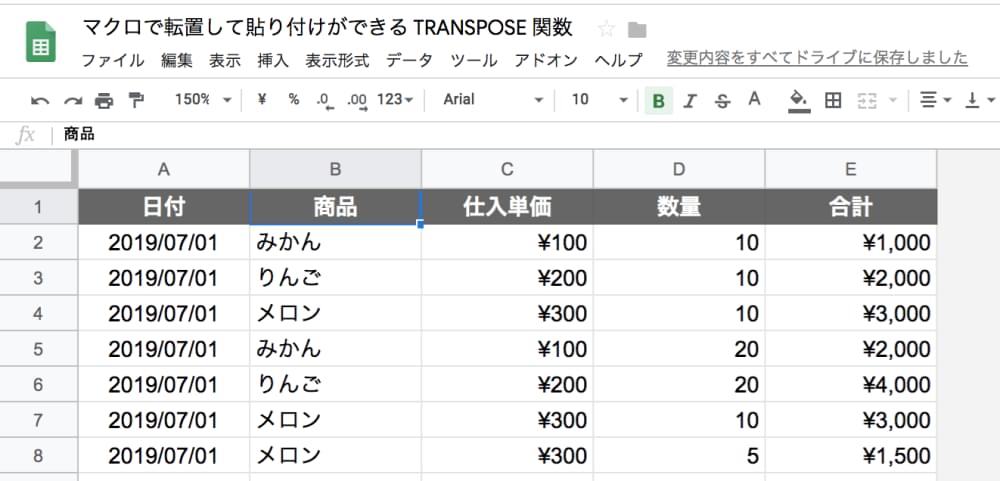The height and width of the screenshot is (481, 1000).
Task: Open the 表示形式 menu
Action: point(337,61)
